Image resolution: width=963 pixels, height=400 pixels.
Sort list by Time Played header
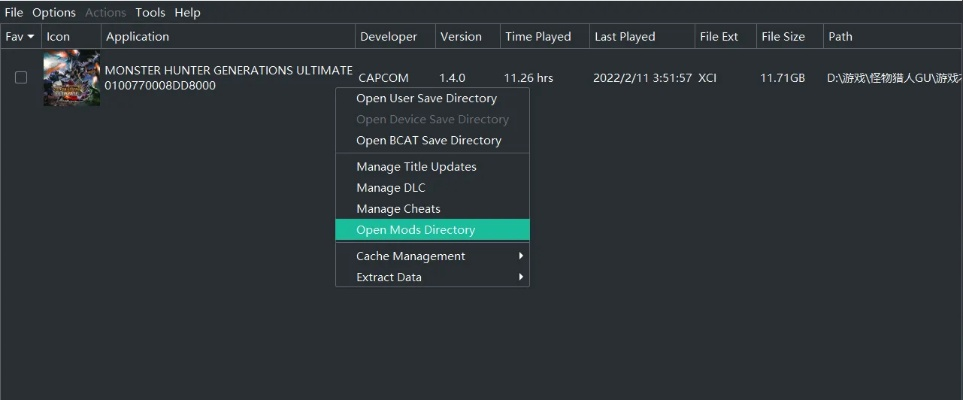click(538, 37)
